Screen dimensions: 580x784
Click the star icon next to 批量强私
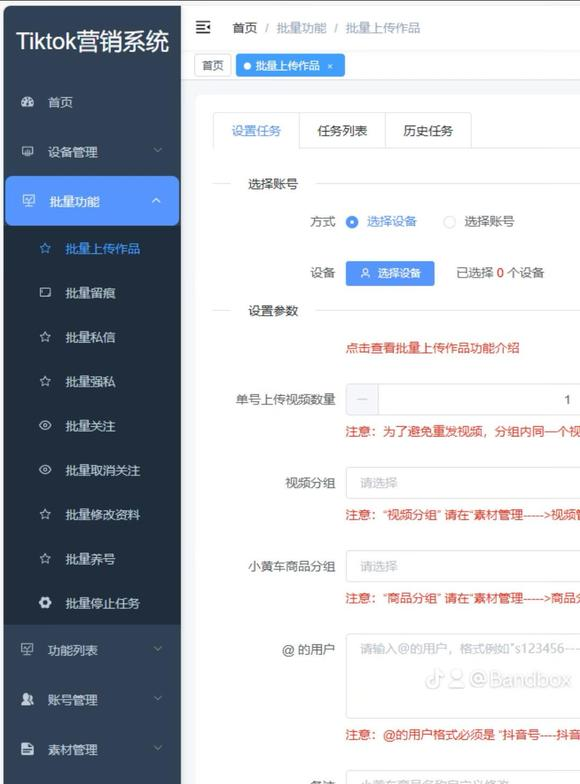click(45, 382)
